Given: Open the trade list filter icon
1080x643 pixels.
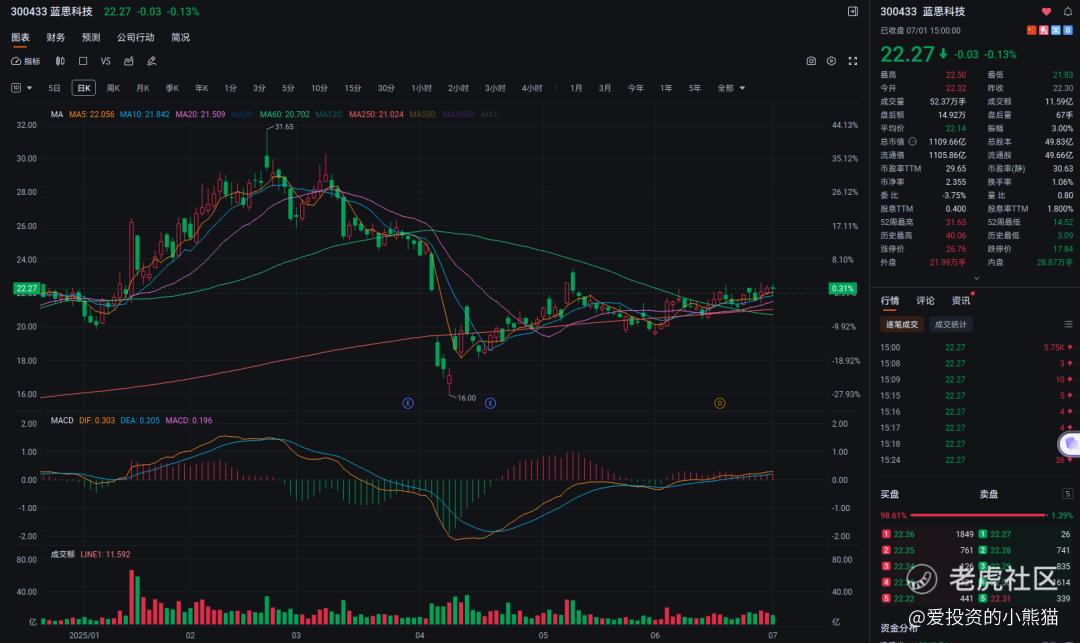Looking at the screenshot, I should [x=1068, y=324].
